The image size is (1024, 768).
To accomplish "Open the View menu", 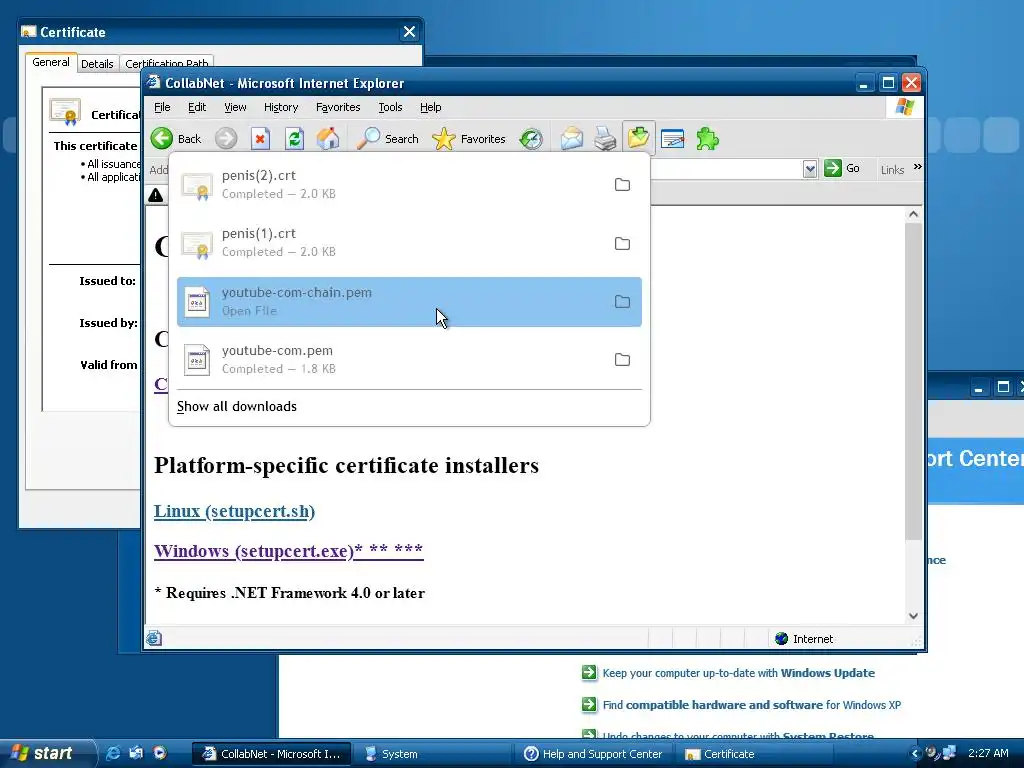I will point(235,107).
